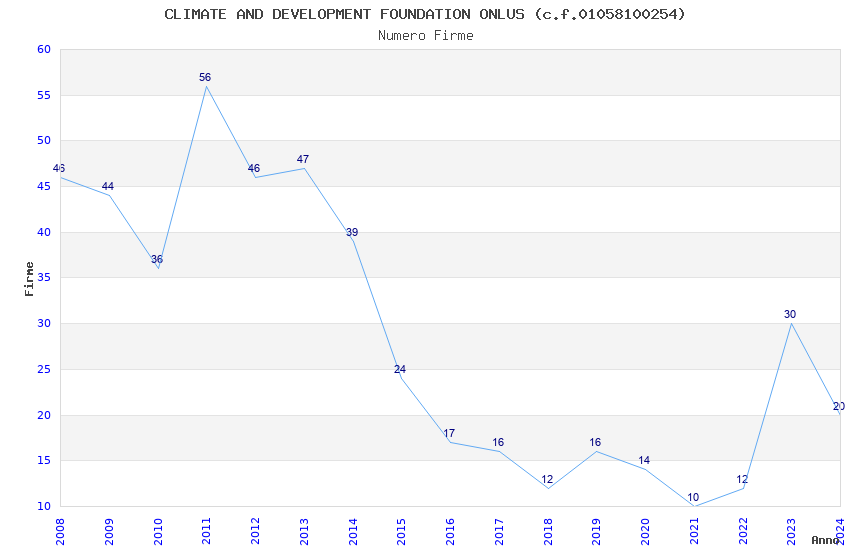Click the x-axis year 2012

tap(255, 531)
